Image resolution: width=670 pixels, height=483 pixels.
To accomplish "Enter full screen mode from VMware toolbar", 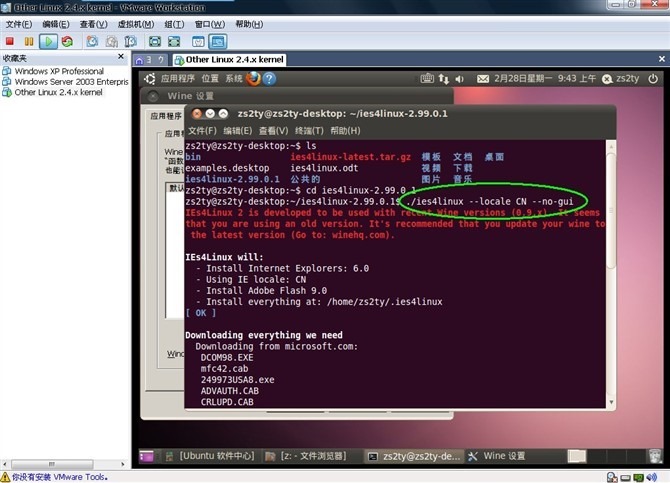I will (x=155, y=41).
